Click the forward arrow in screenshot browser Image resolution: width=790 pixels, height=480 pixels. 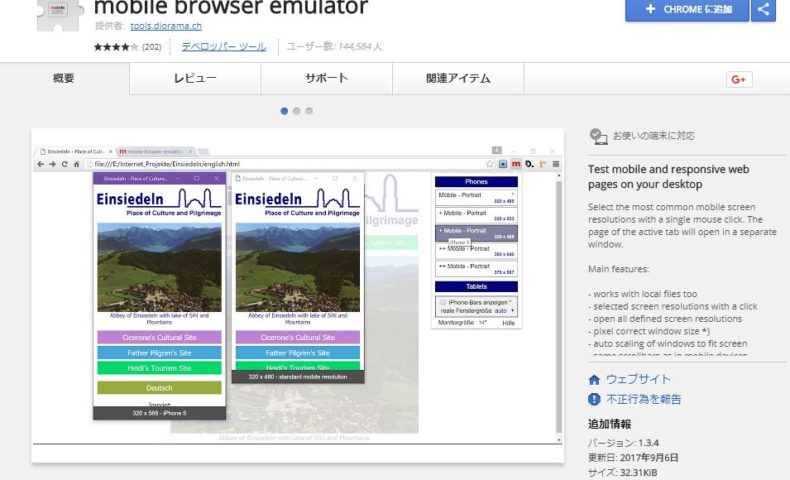(52, 164)
